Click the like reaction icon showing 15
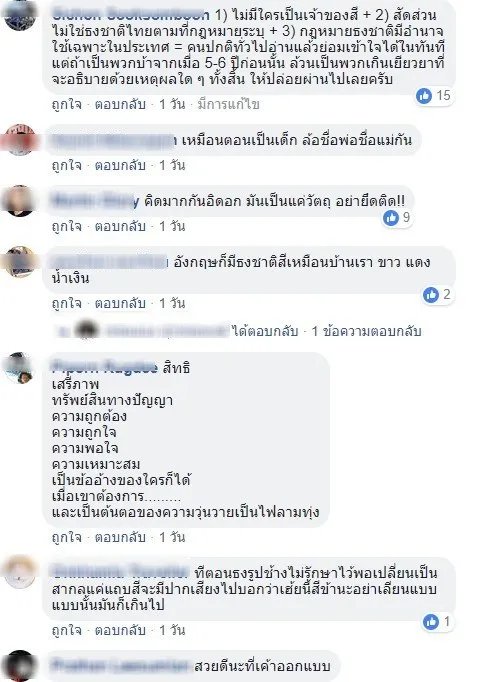This screenshot has height=682, width=487. pyautogui.click(x=424, y=95)
